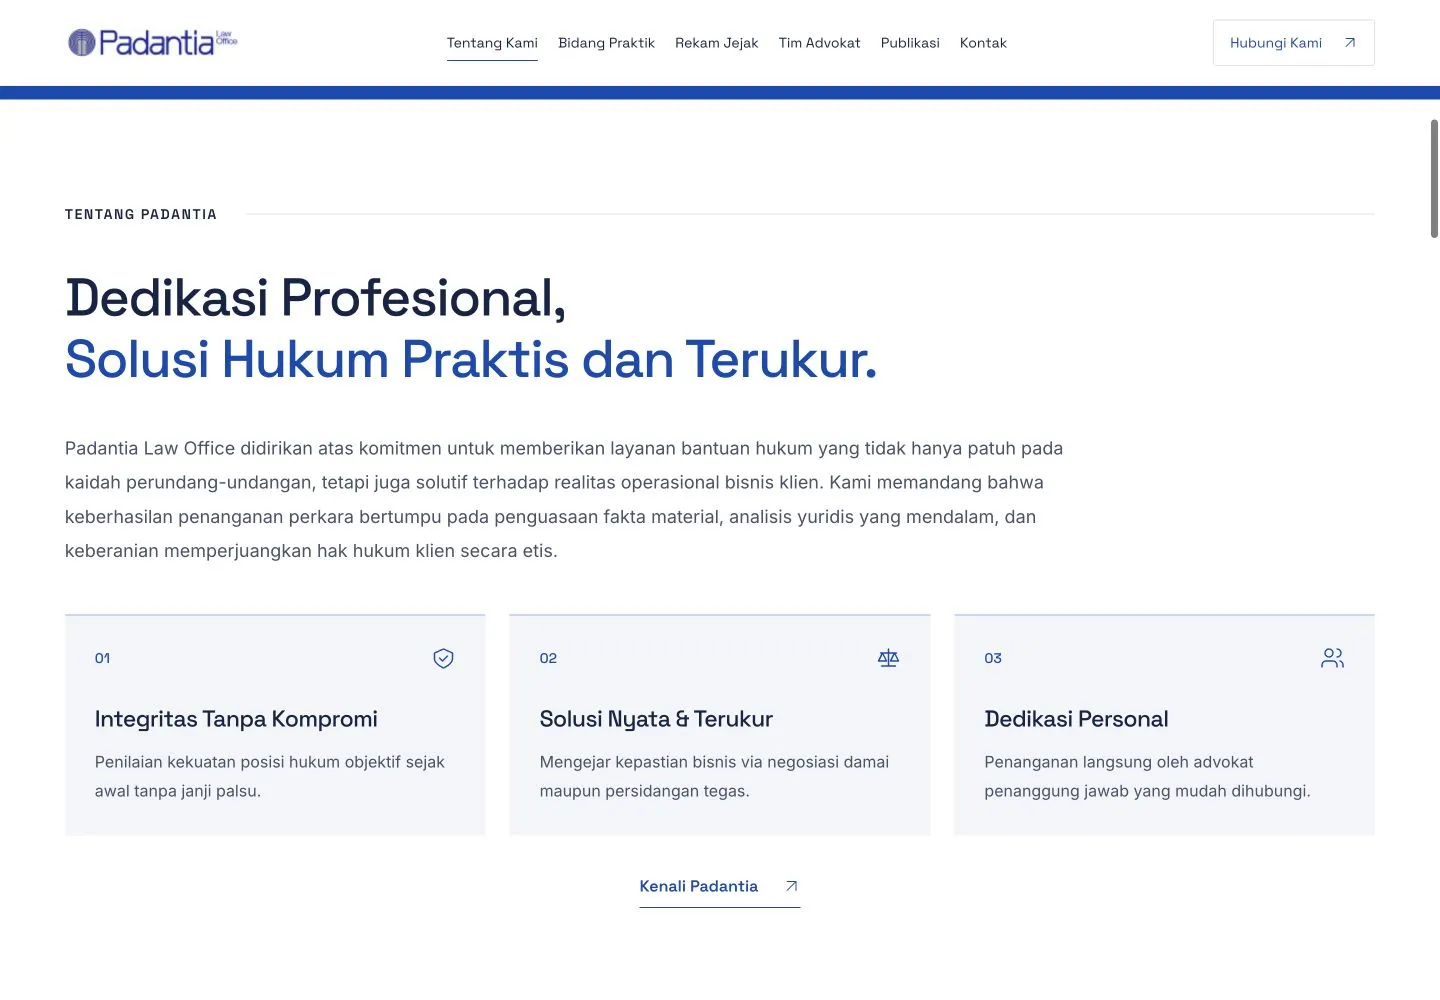Click the Hubungi Kami button
The width and height of the screenshot is (1440, 1000).
pos(1293,43)
